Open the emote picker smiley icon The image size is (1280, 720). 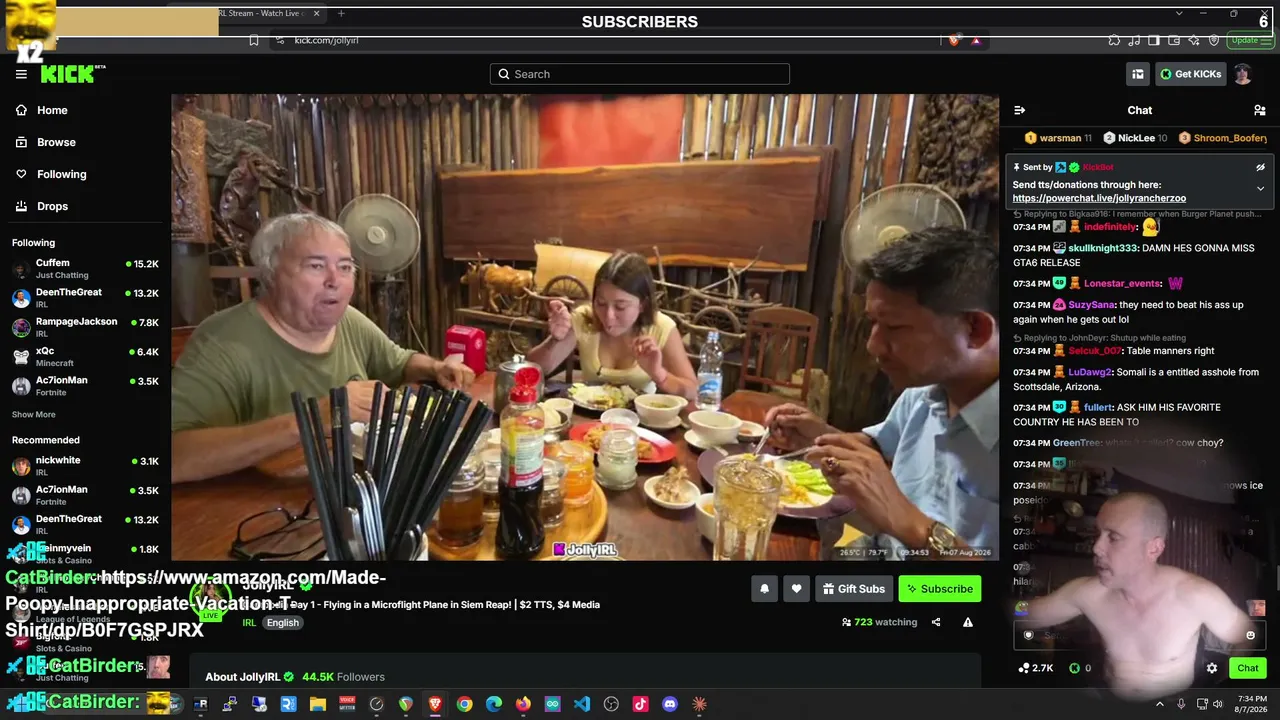1250,635
